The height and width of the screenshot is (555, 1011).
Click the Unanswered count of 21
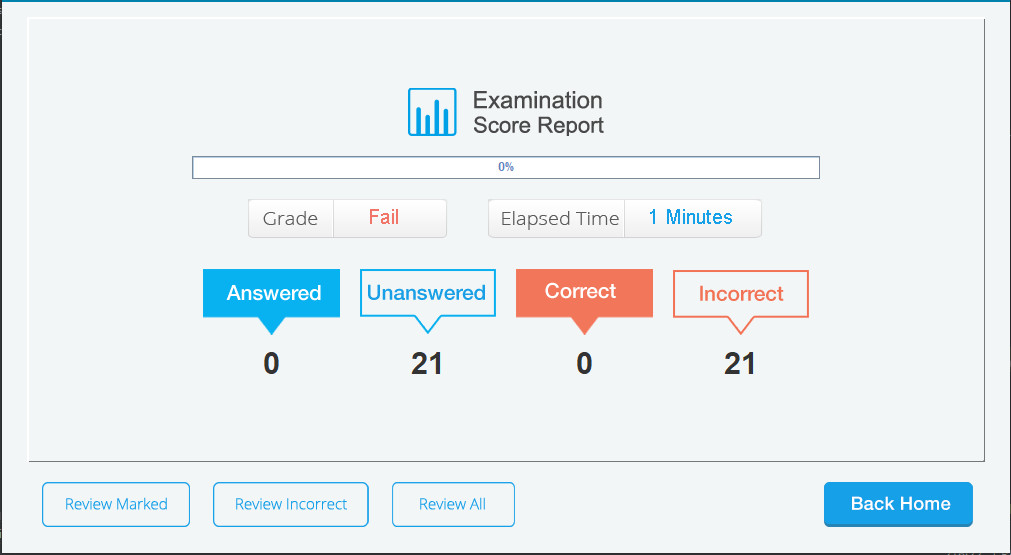(427, 364)
